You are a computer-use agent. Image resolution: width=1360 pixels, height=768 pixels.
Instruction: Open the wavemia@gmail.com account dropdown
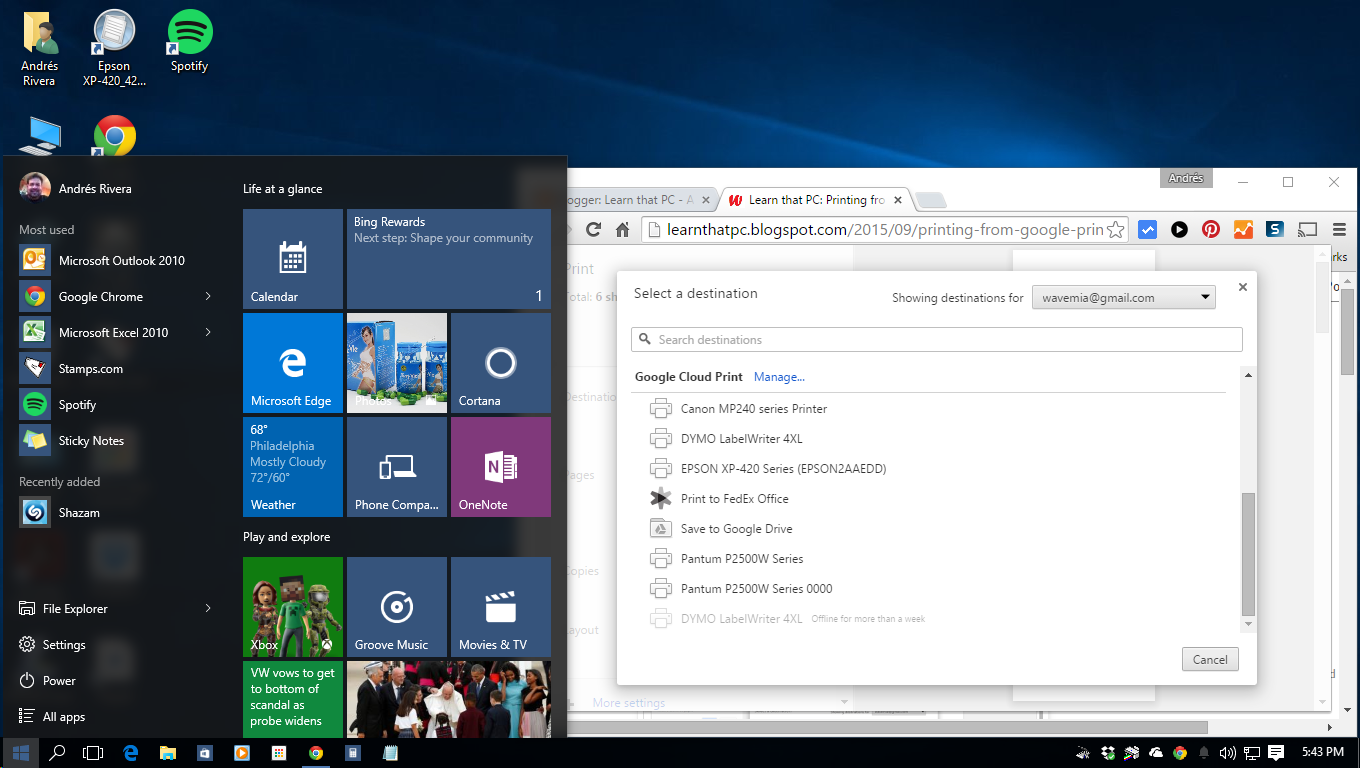[1124, 297]
